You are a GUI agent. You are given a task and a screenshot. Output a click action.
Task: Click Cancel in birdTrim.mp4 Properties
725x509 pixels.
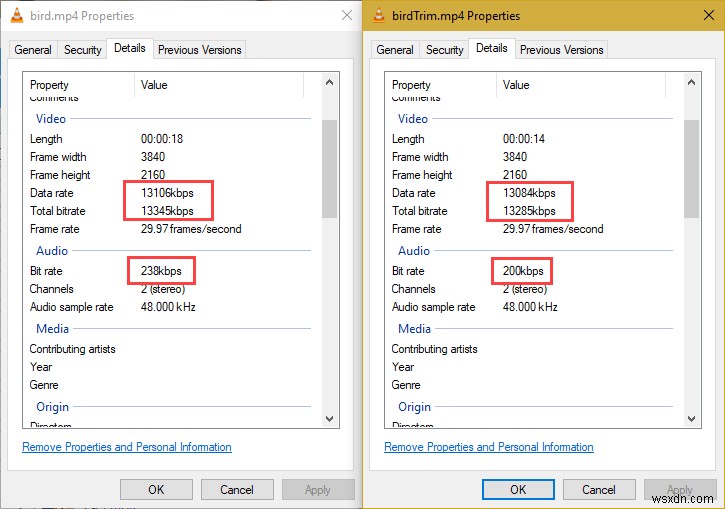[x=599, y=490]
